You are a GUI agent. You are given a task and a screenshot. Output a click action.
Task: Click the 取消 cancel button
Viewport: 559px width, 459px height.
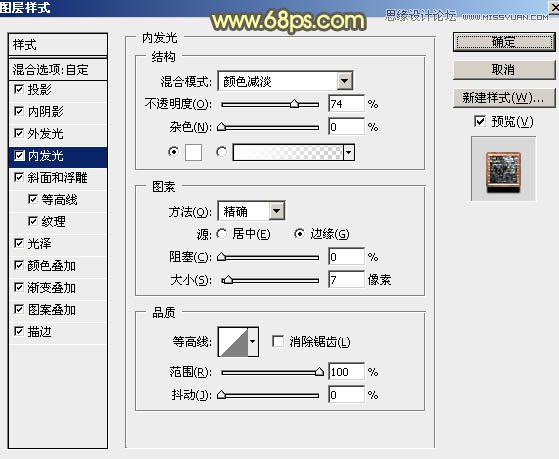tap(504, 70)
